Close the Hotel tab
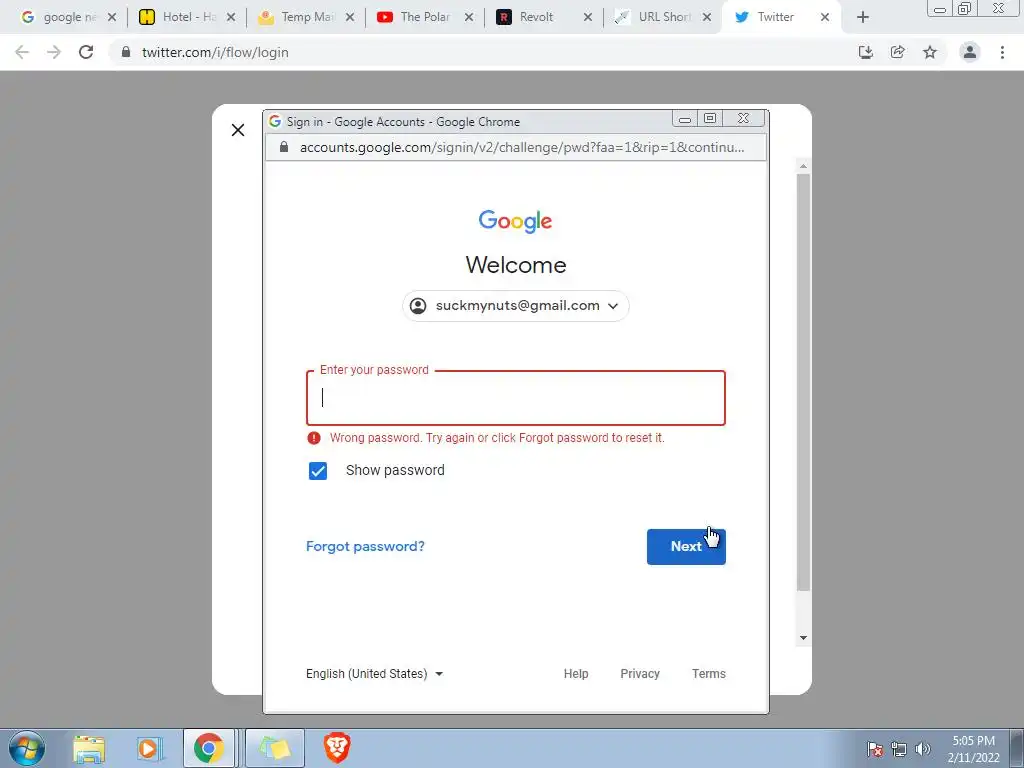This screenshot has width=1024, height=768. point(231,18)
